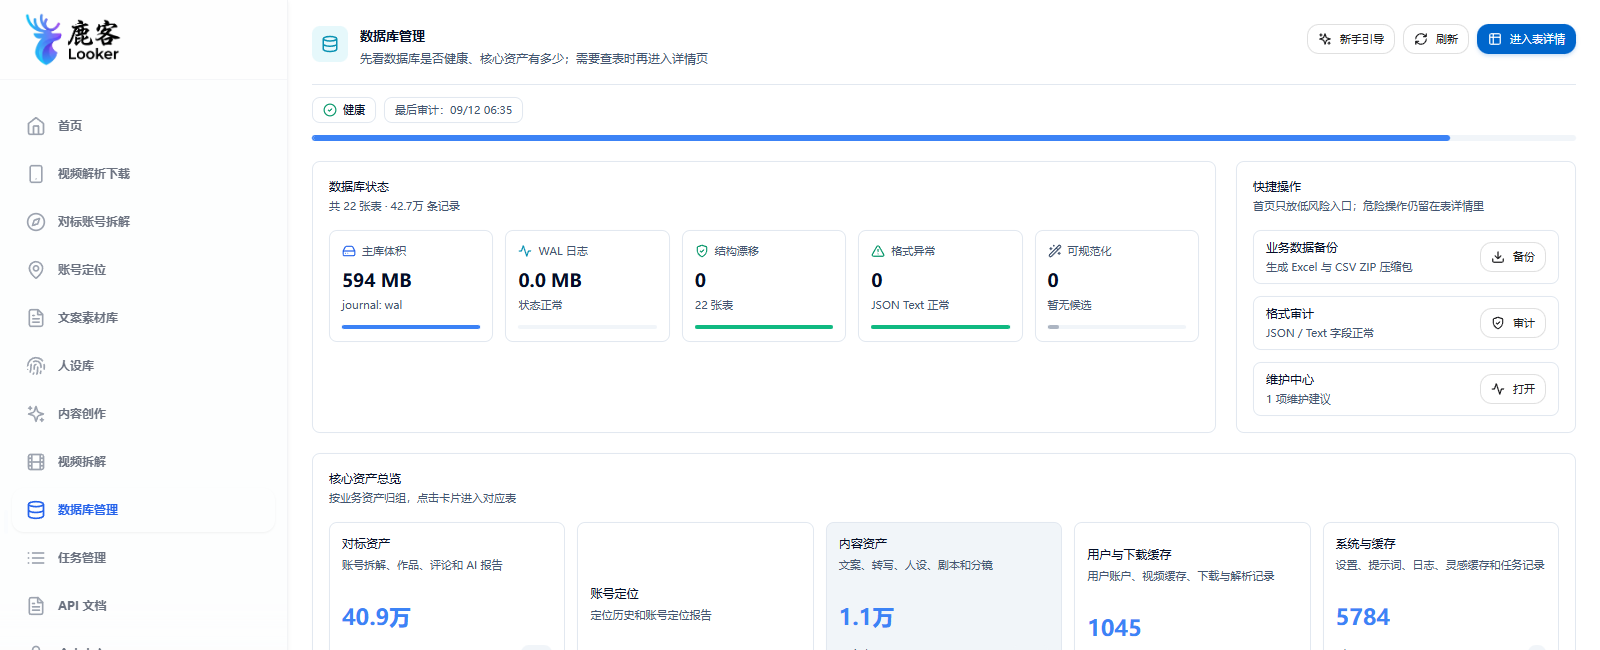Click the blue health progress bar
The width and height of the screenshot is (1600, 650).
pyautogui.click(x=881, y=138)
